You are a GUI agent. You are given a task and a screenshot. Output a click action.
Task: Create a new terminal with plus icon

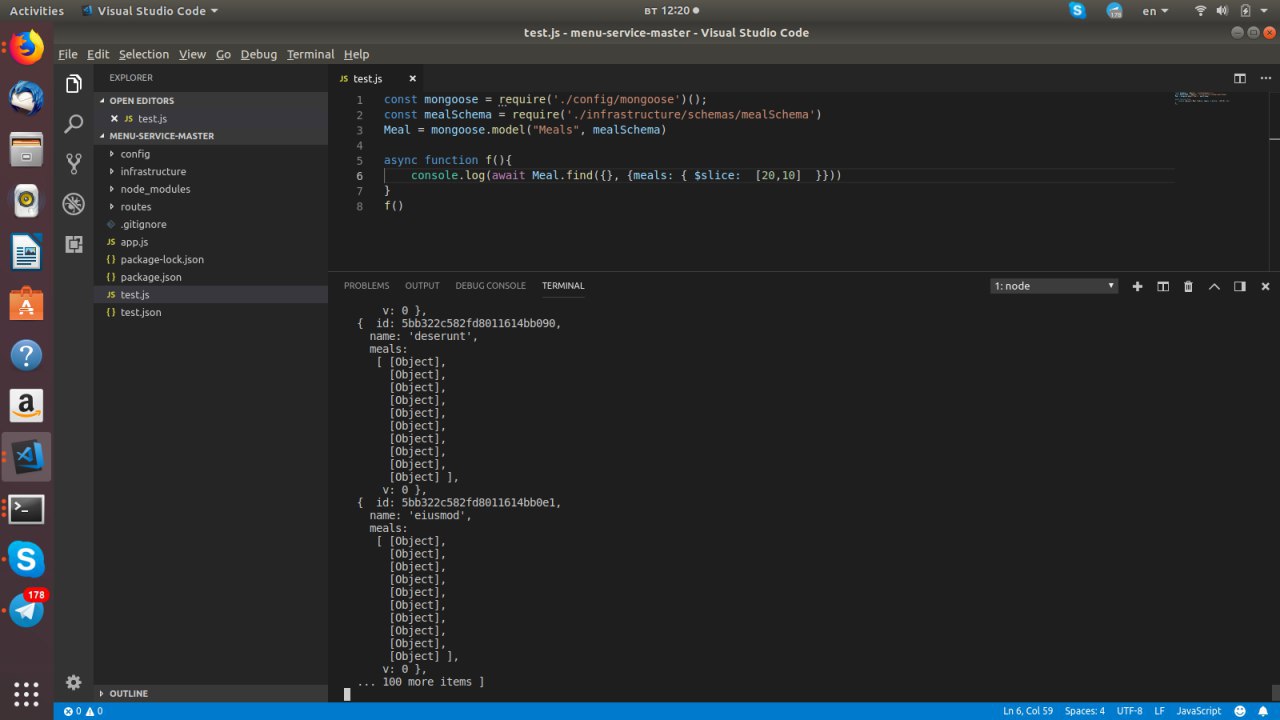click(1137, 286)
